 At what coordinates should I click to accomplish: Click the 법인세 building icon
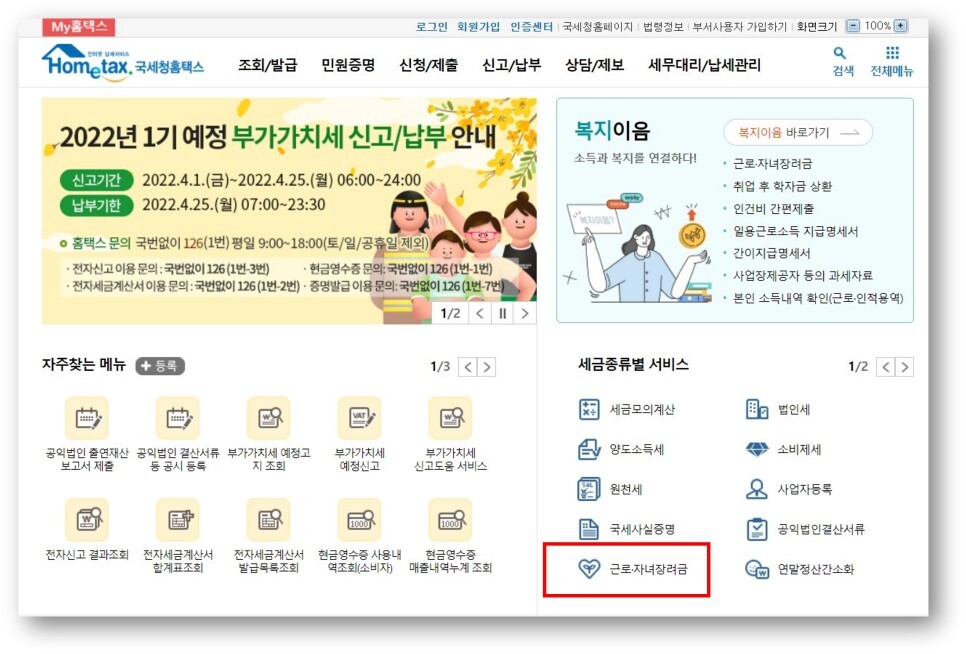[x=757, y=409]
